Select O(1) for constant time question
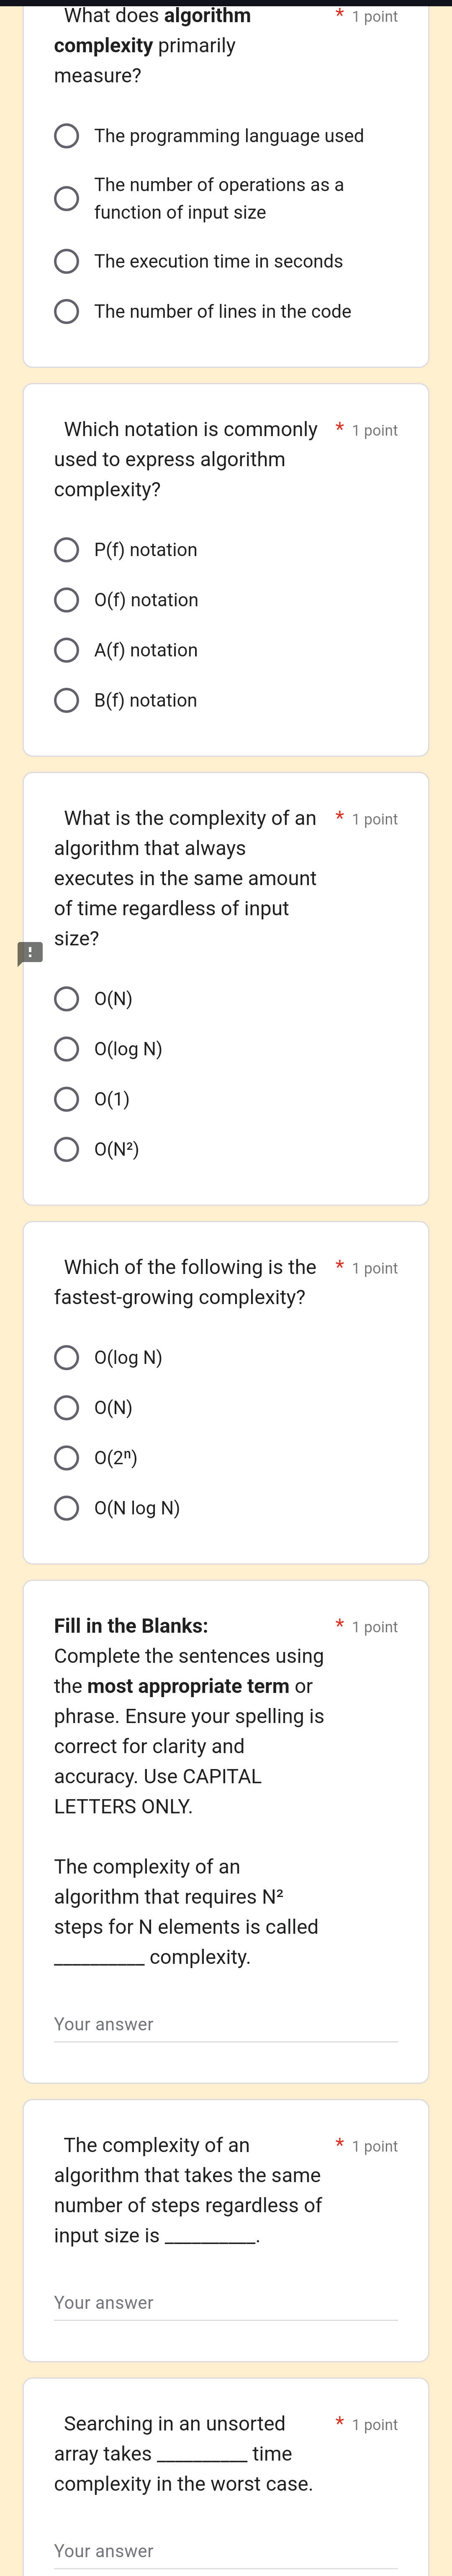Screen dimensions: 452x2576 point(67,1099)
